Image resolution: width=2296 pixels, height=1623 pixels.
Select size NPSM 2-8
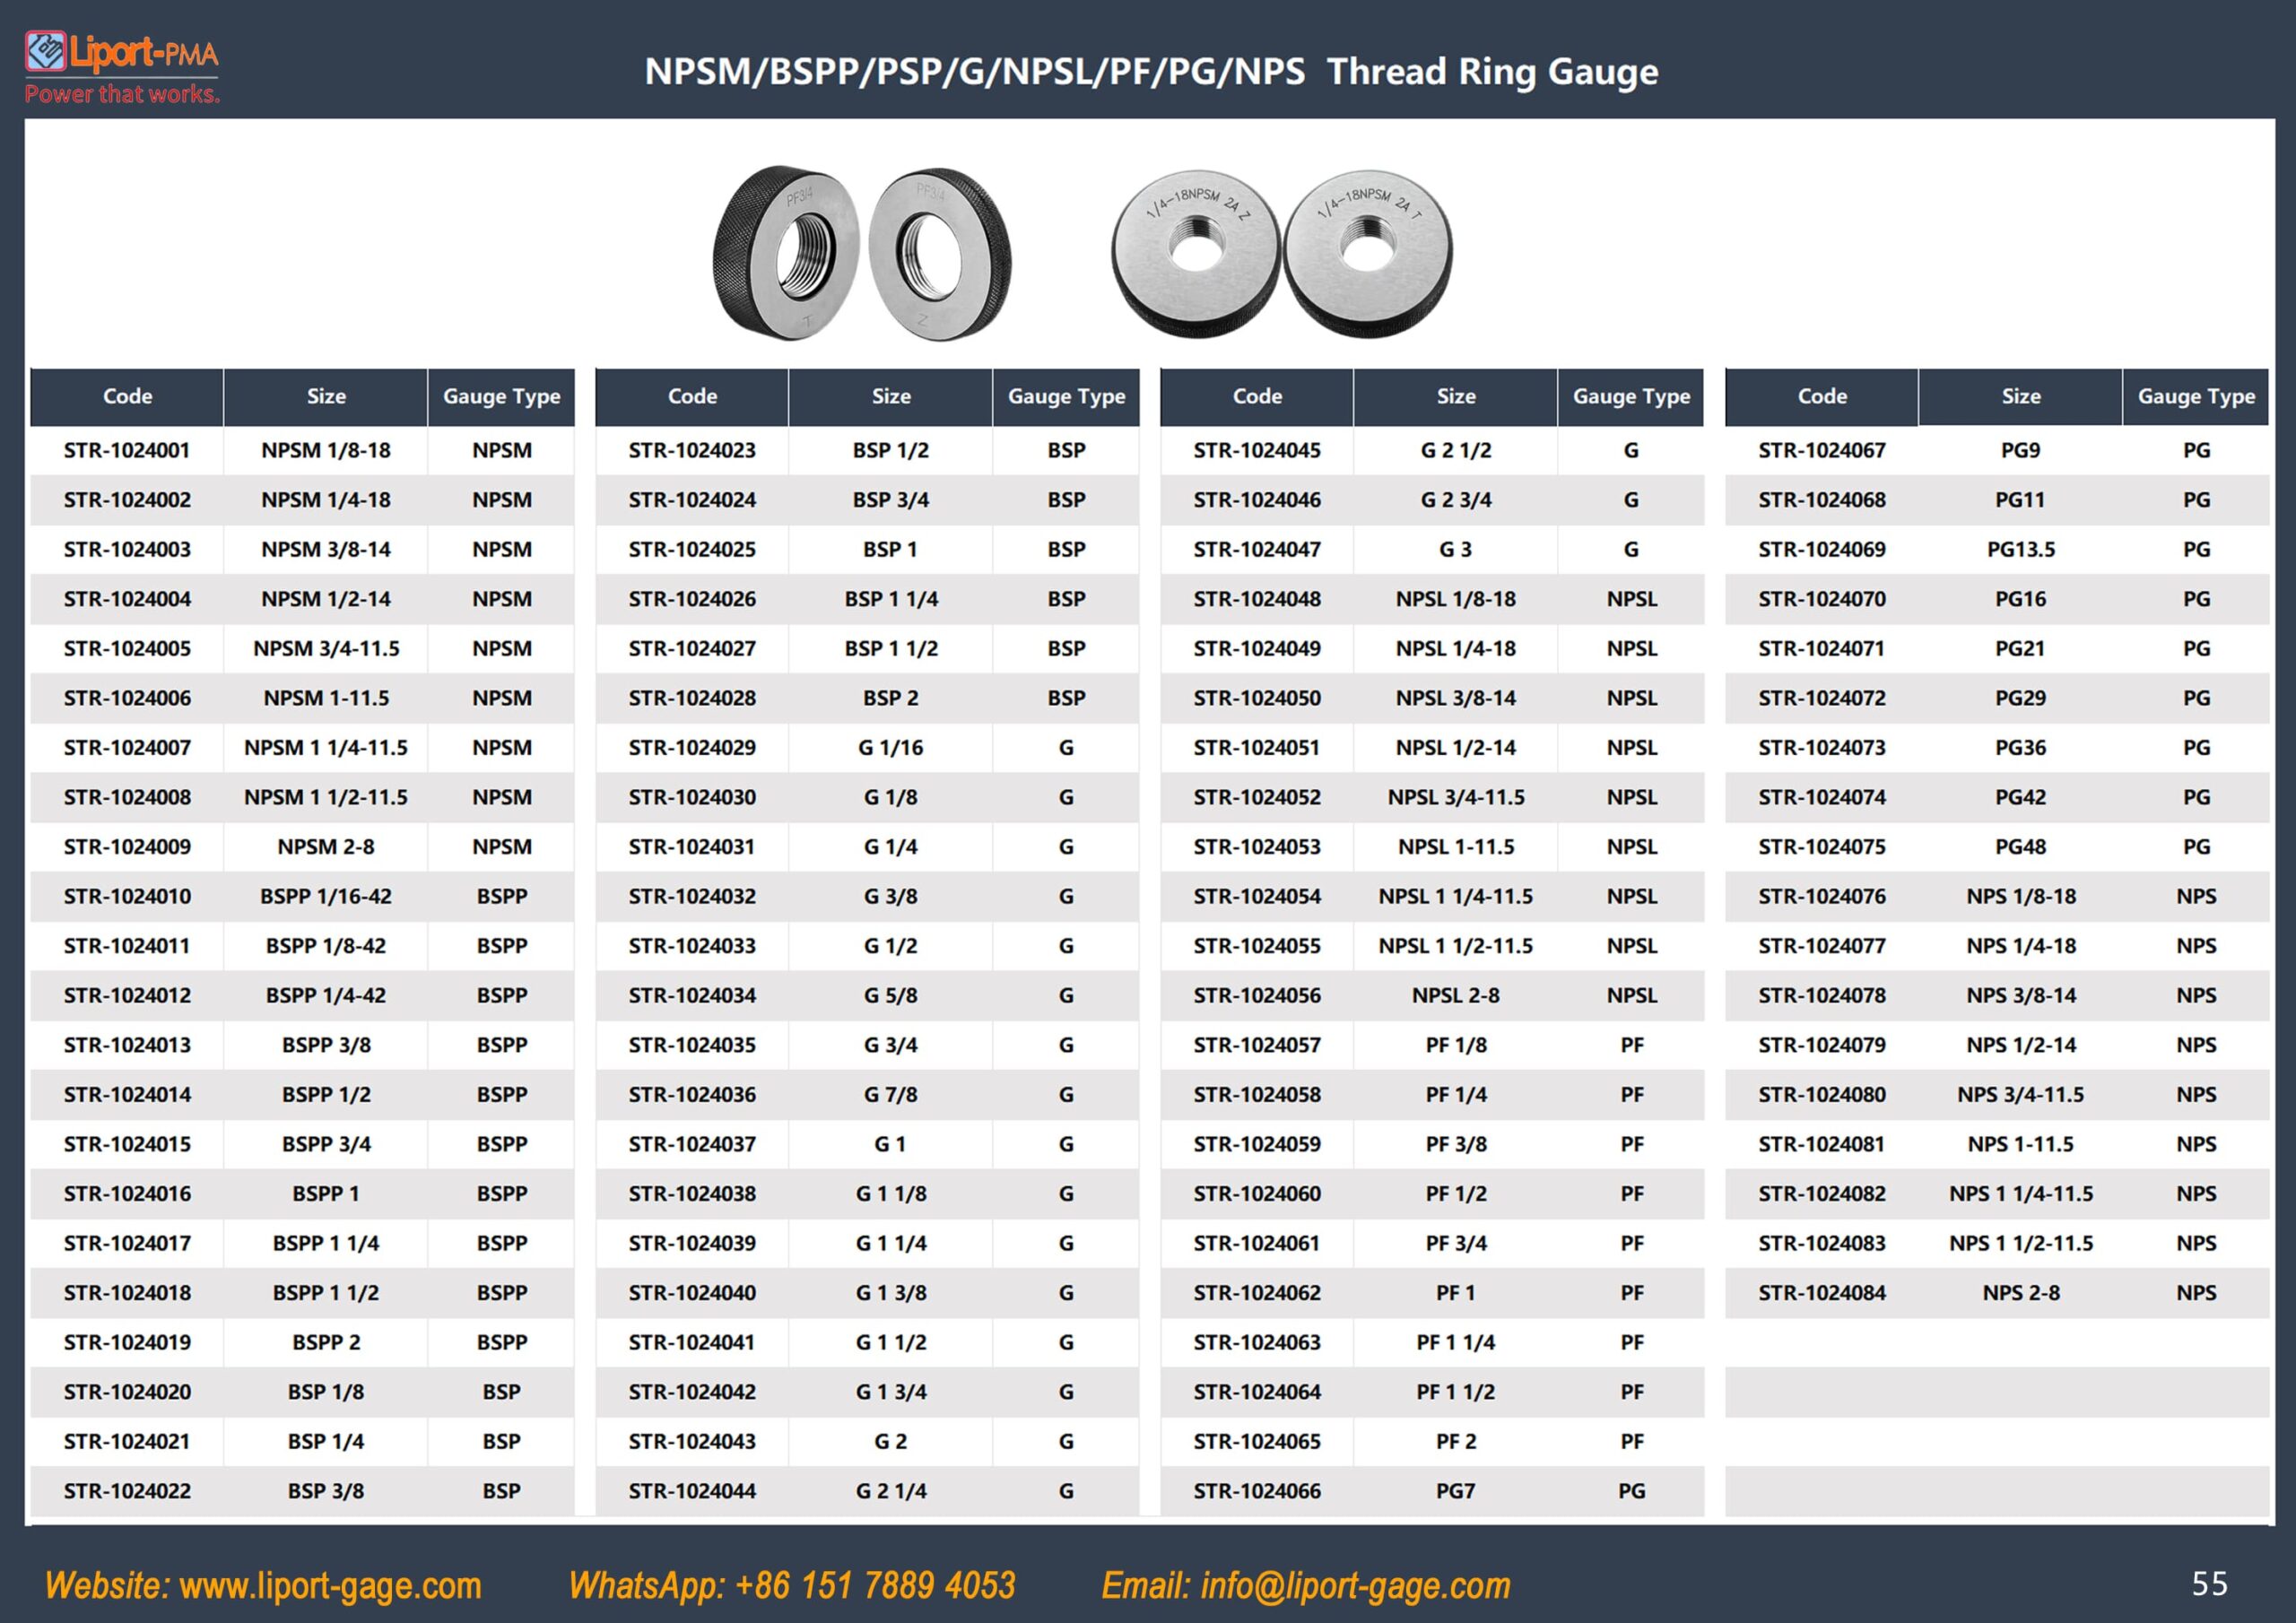326,847
